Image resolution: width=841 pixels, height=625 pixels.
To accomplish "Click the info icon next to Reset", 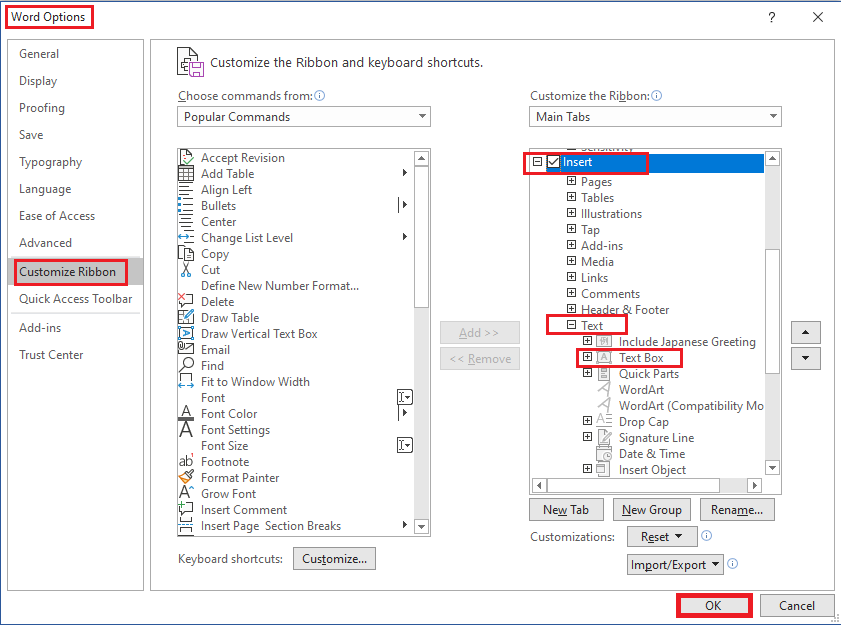I will (707, 535).
